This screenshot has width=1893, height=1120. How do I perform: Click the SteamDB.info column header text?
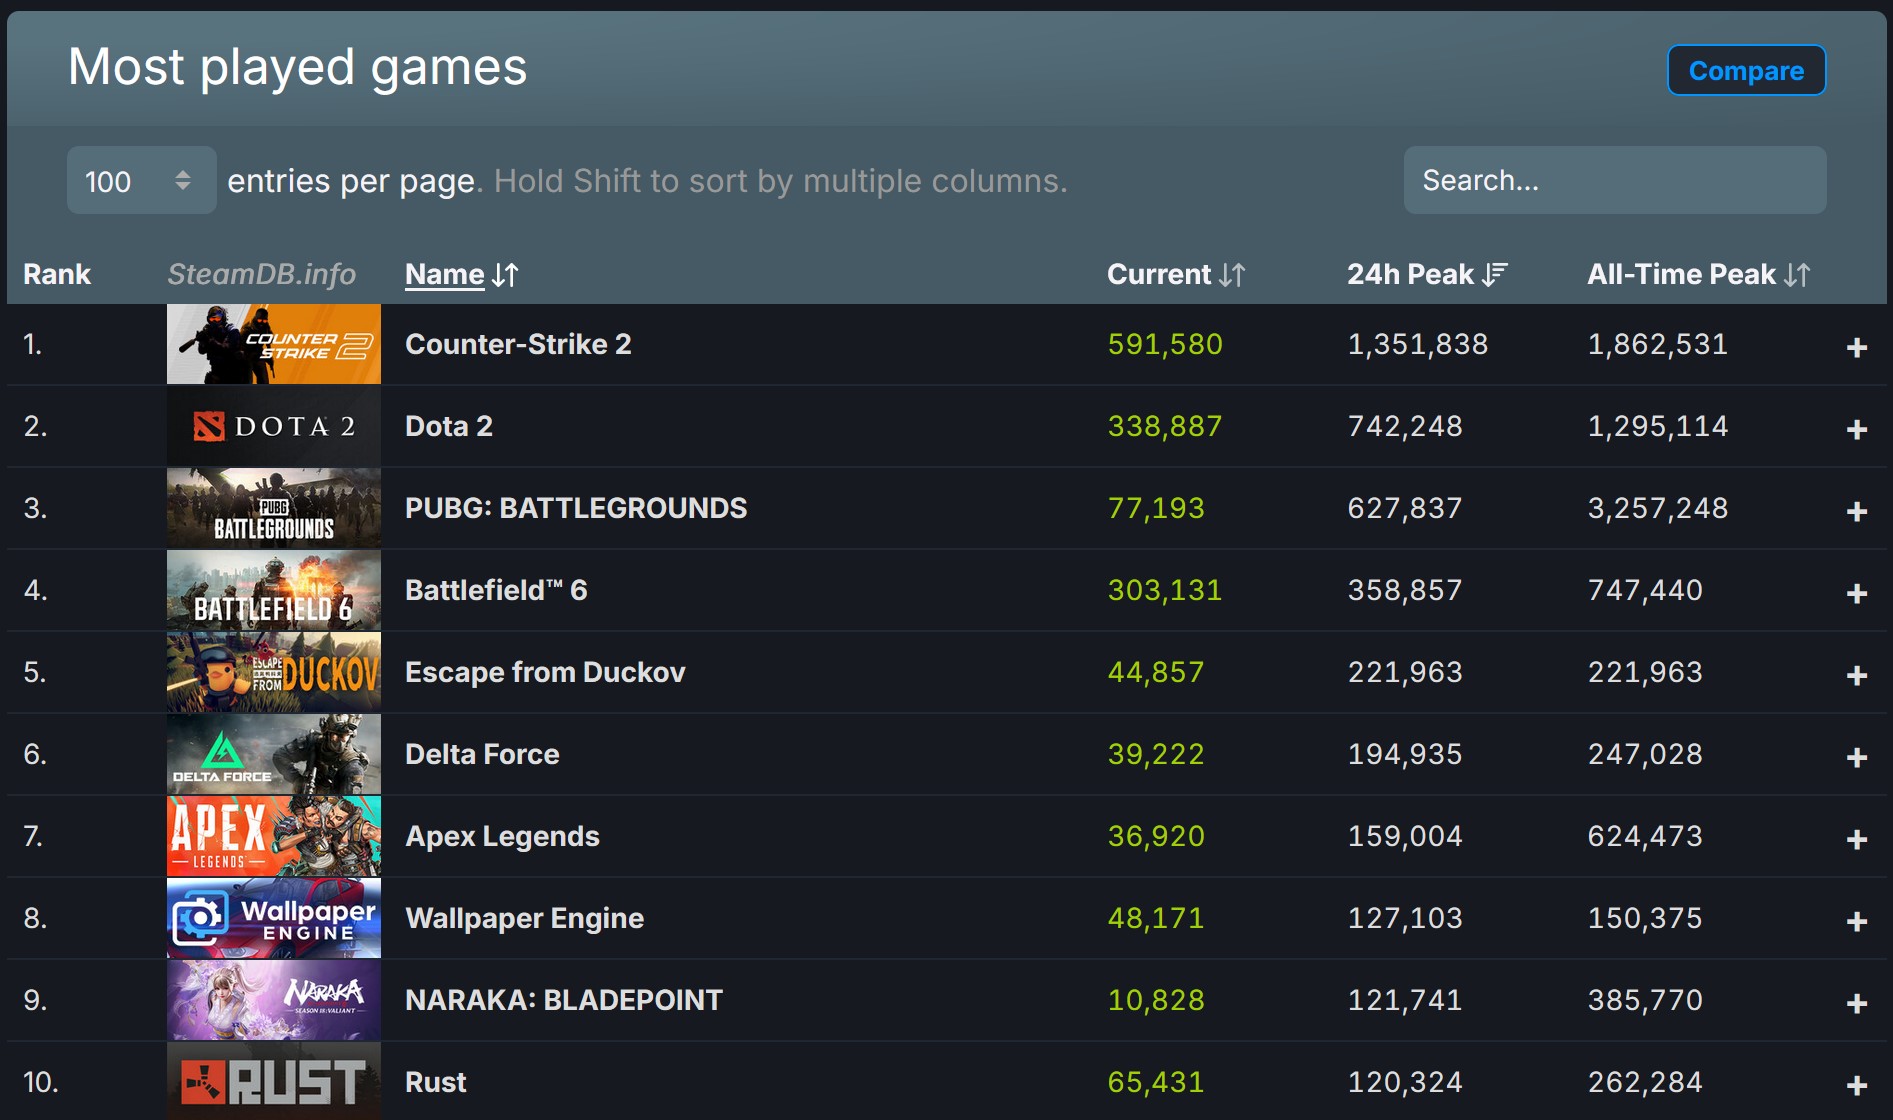coord(262,274)
